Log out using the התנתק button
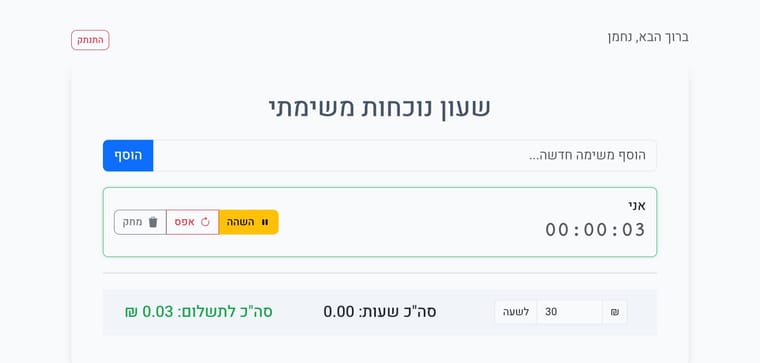The image size is (760, 363). pos(90,40)
